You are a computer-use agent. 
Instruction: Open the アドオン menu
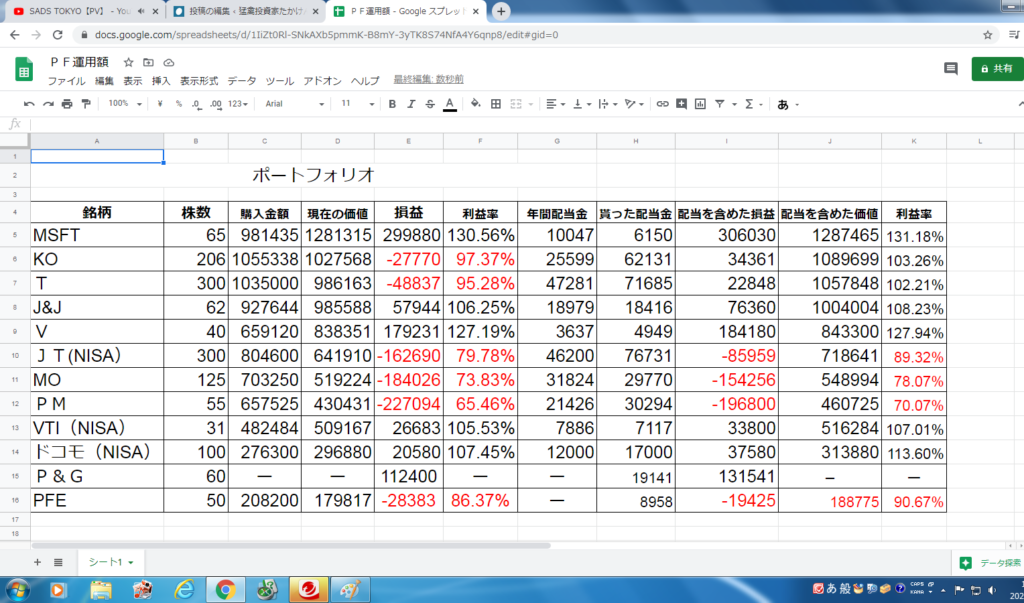pos(323,81)
